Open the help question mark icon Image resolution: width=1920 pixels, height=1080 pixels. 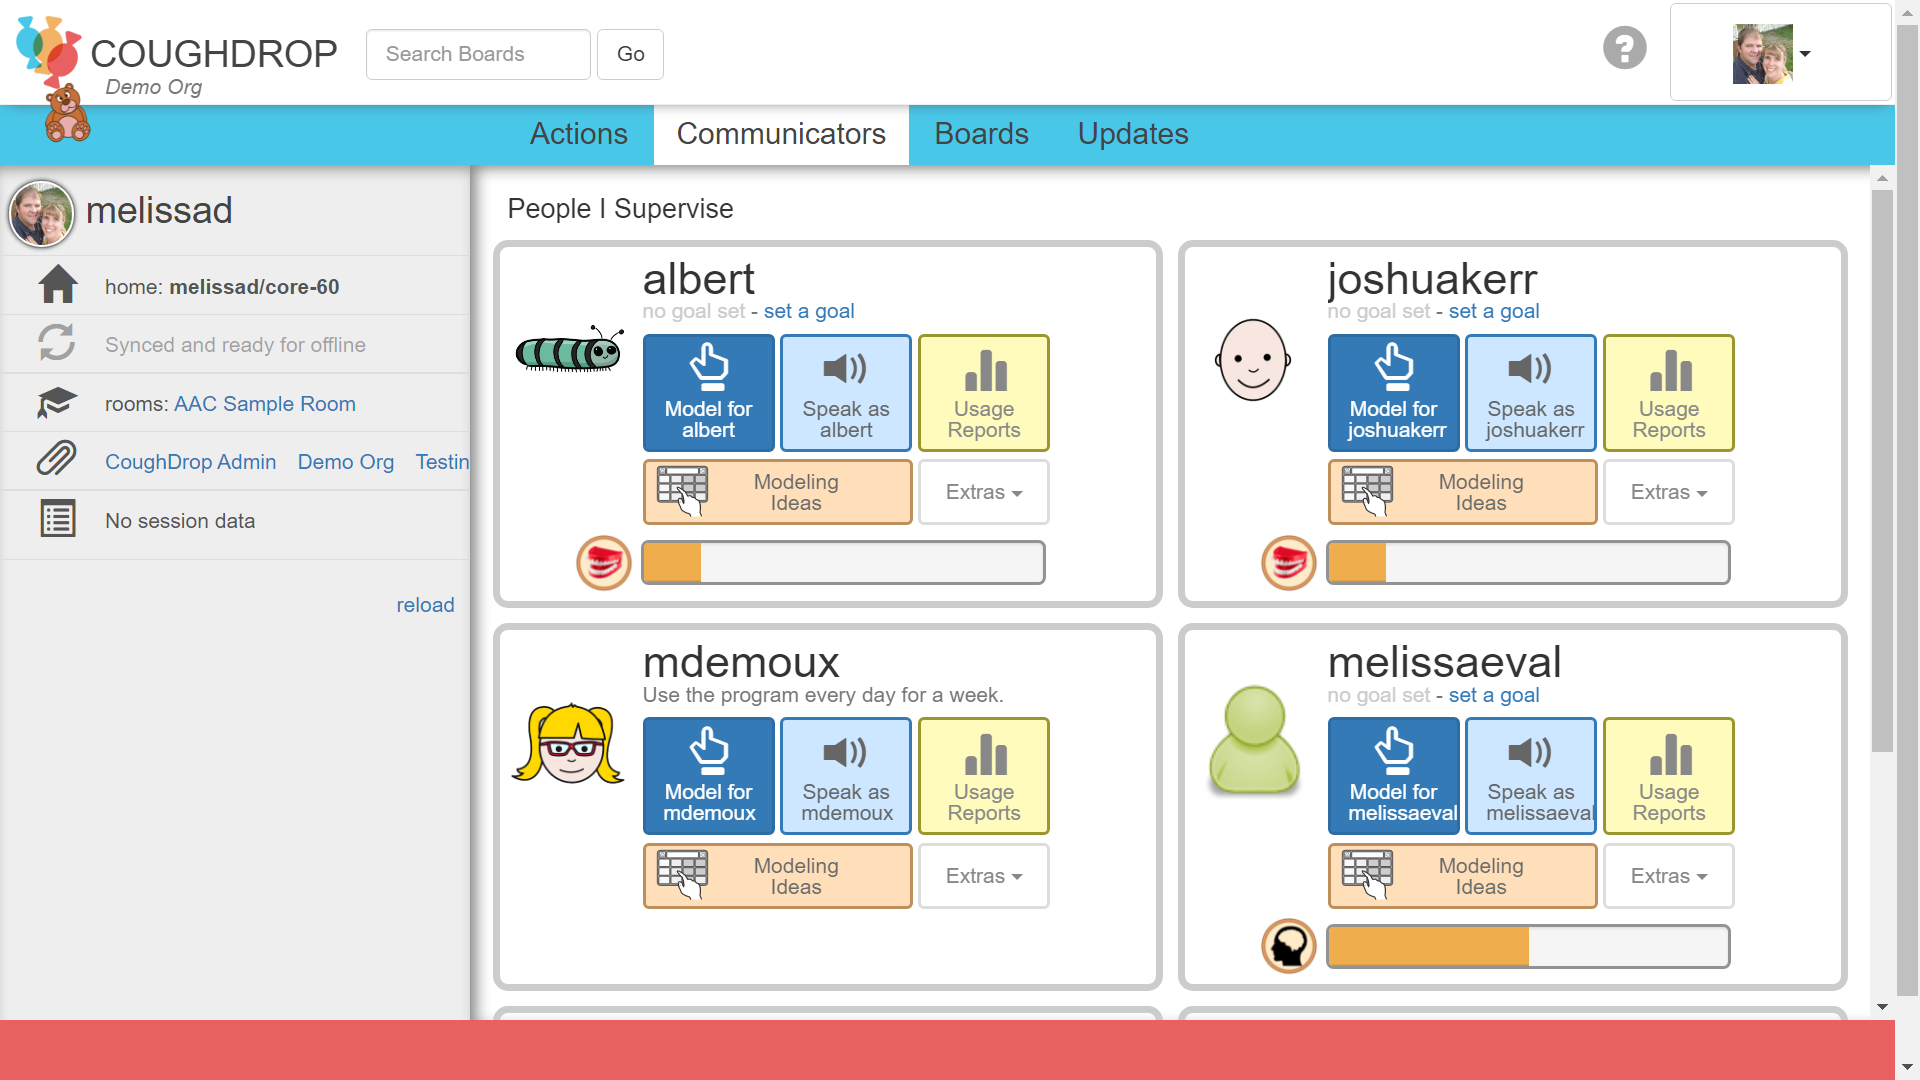[1625, 48]
